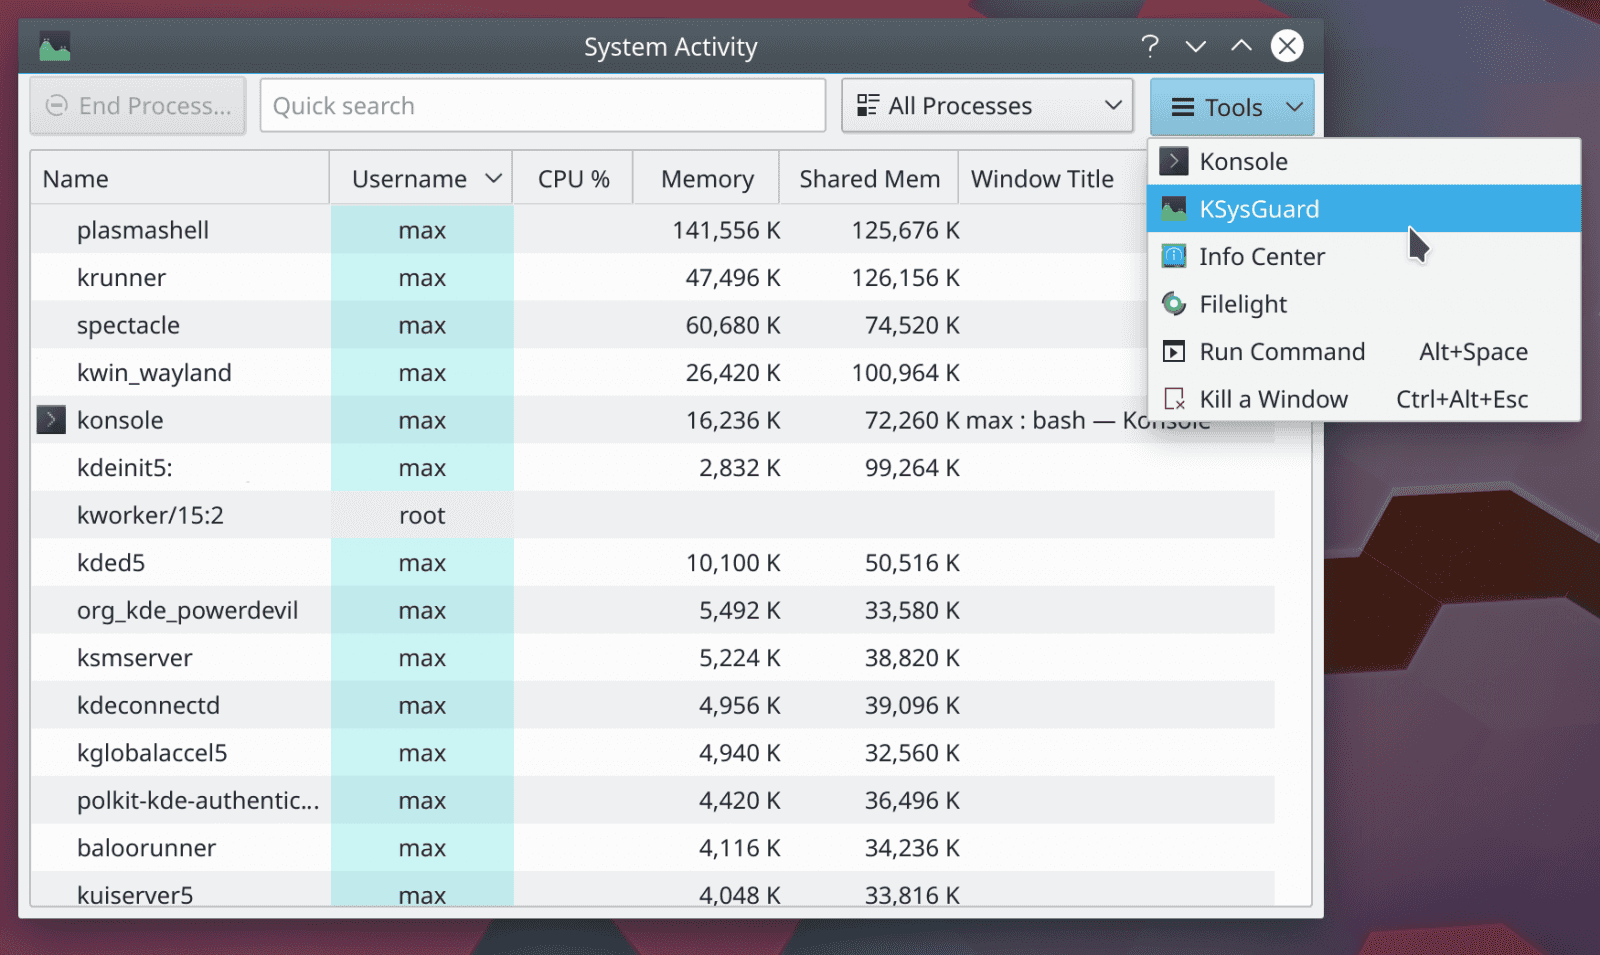Click the Kill a Window icon
Screen dimensions: 1600x955
1172,398
